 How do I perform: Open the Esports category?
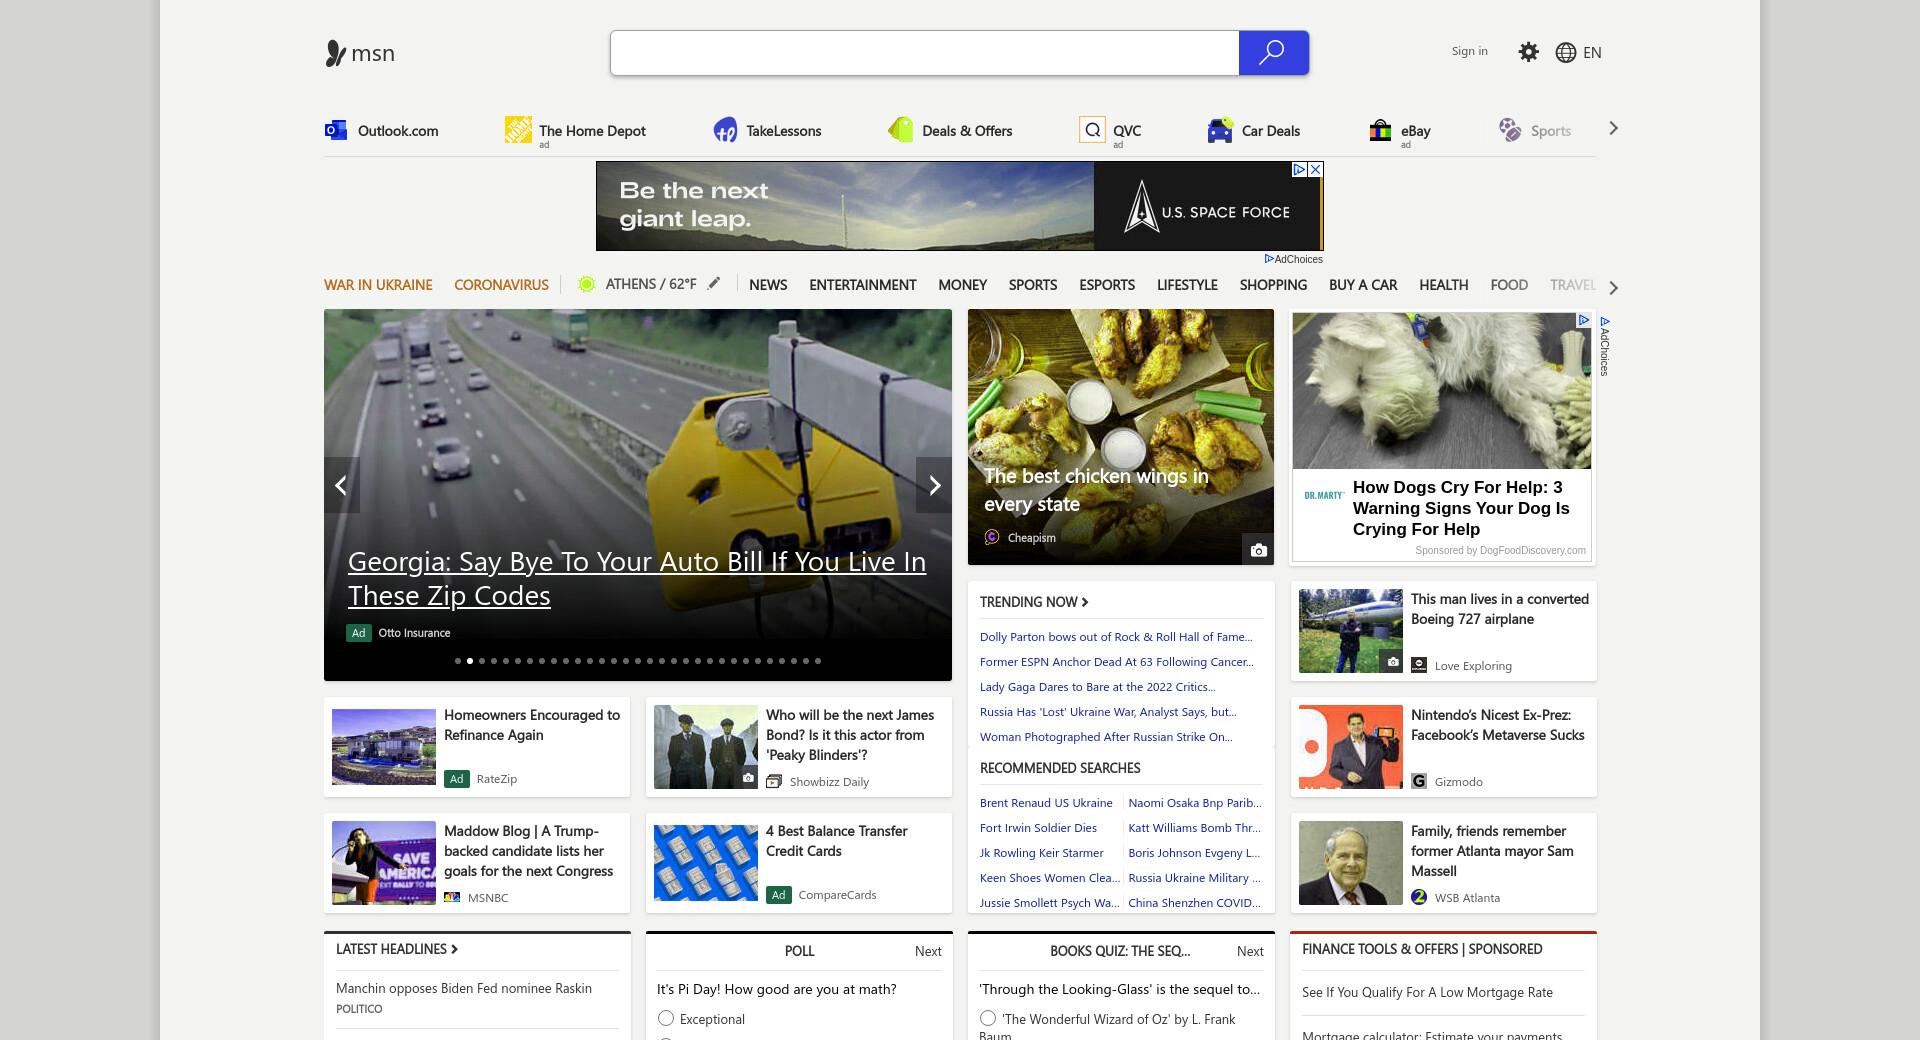(x=1107, y=285)
